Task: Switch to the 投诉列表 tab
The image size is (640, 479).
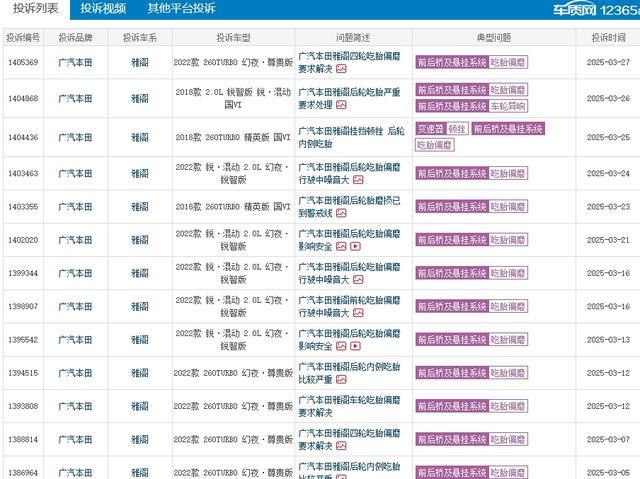Action: click(x=36, y=9)
